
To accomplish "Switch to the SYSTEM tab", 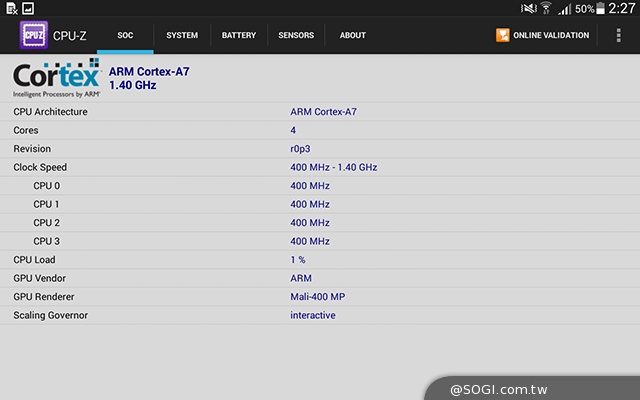I will (182, 36).
